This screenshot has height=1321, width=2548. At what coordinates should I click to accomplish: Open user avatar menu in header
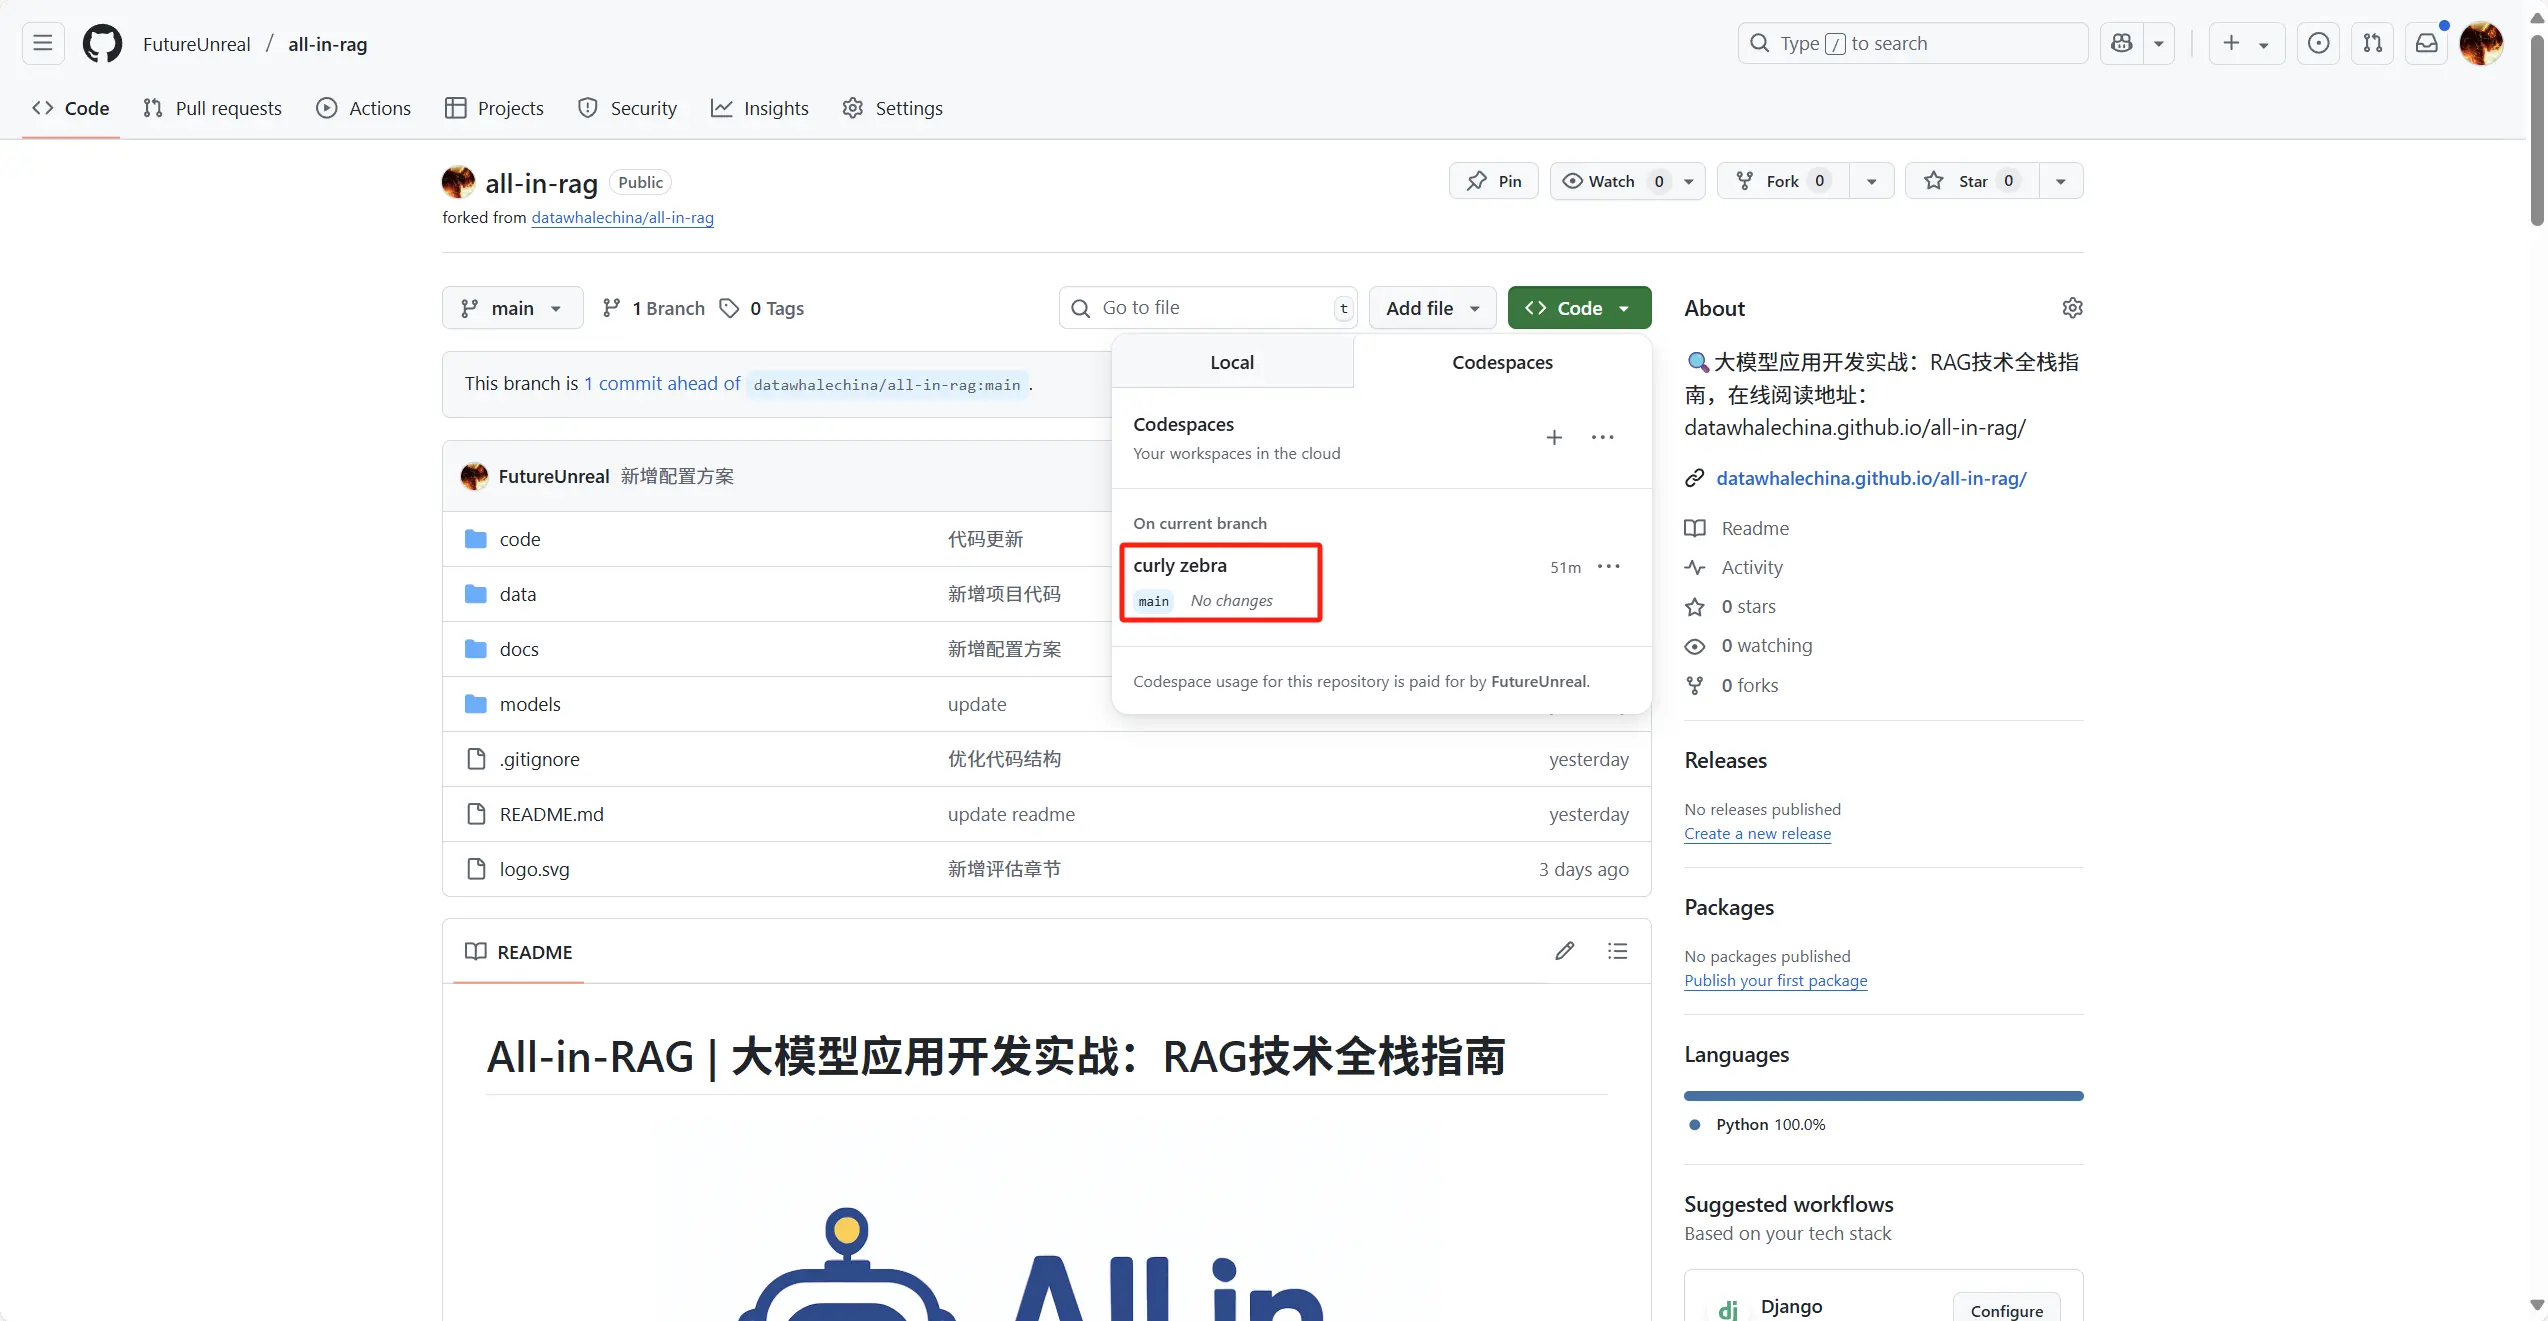tap(2481, 43)
